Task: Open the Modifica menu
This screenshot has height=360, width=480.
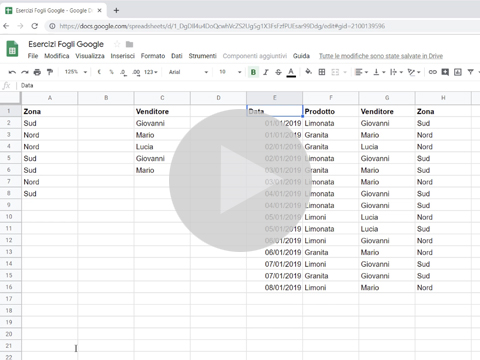Action: [x=57, y=56]
